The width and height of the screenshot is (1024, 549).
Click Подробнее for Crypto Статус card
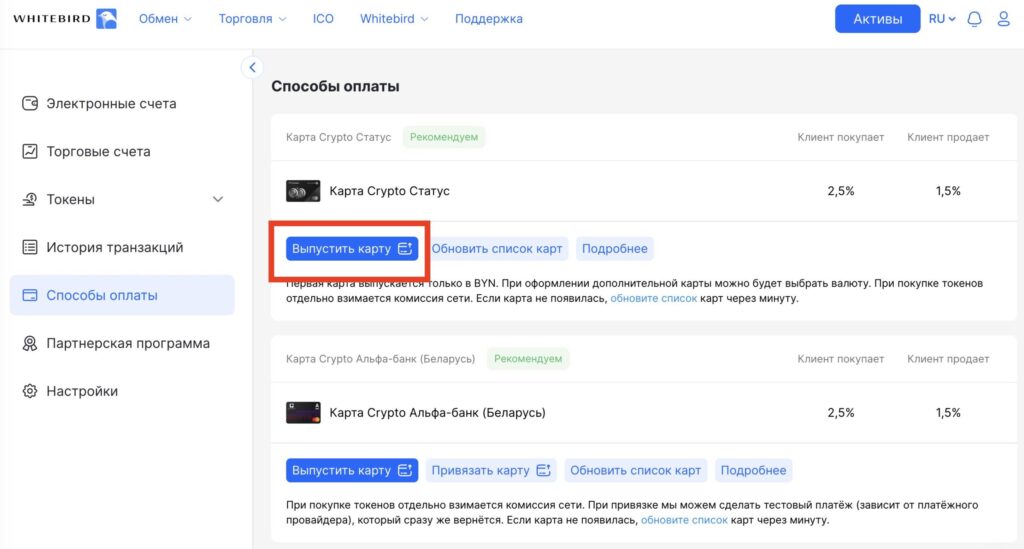click(615, 249)
